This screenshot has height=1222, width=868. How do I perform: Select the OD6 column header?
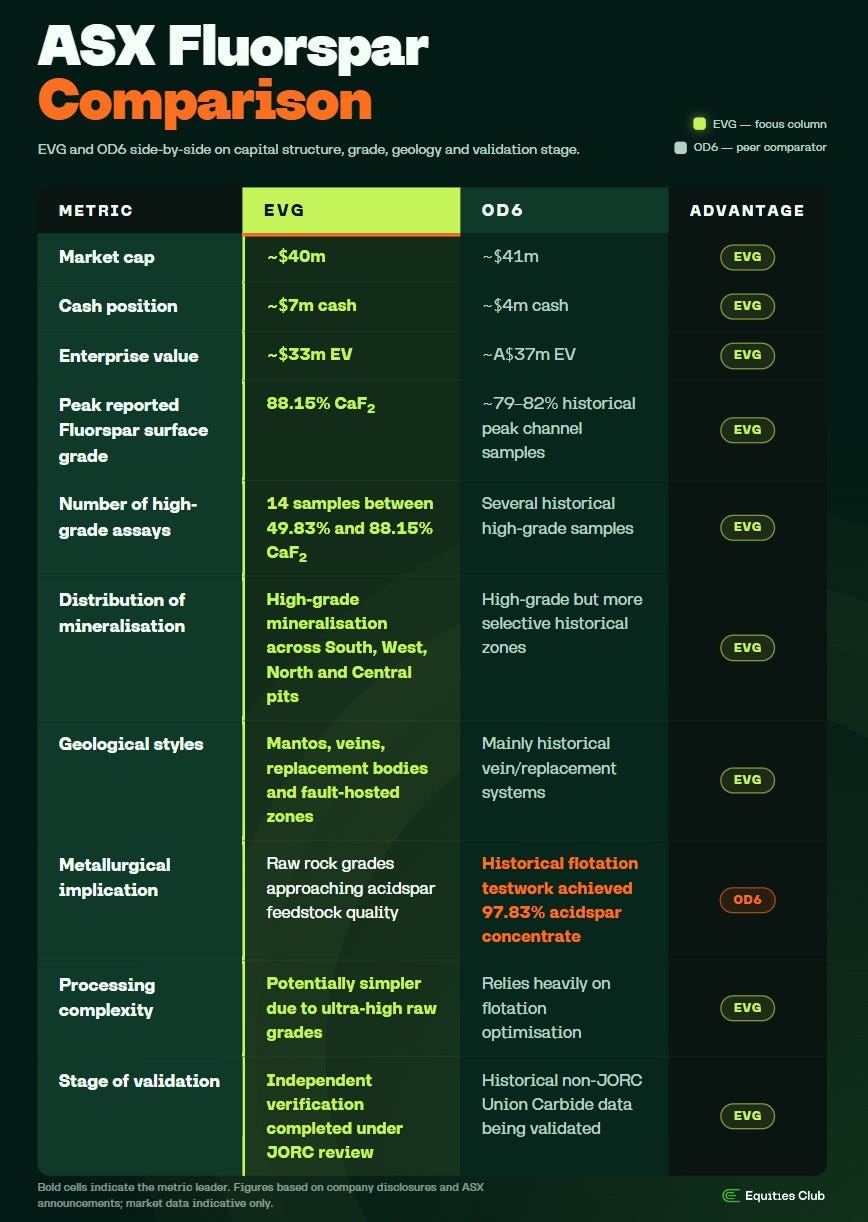tap(564, 211)
